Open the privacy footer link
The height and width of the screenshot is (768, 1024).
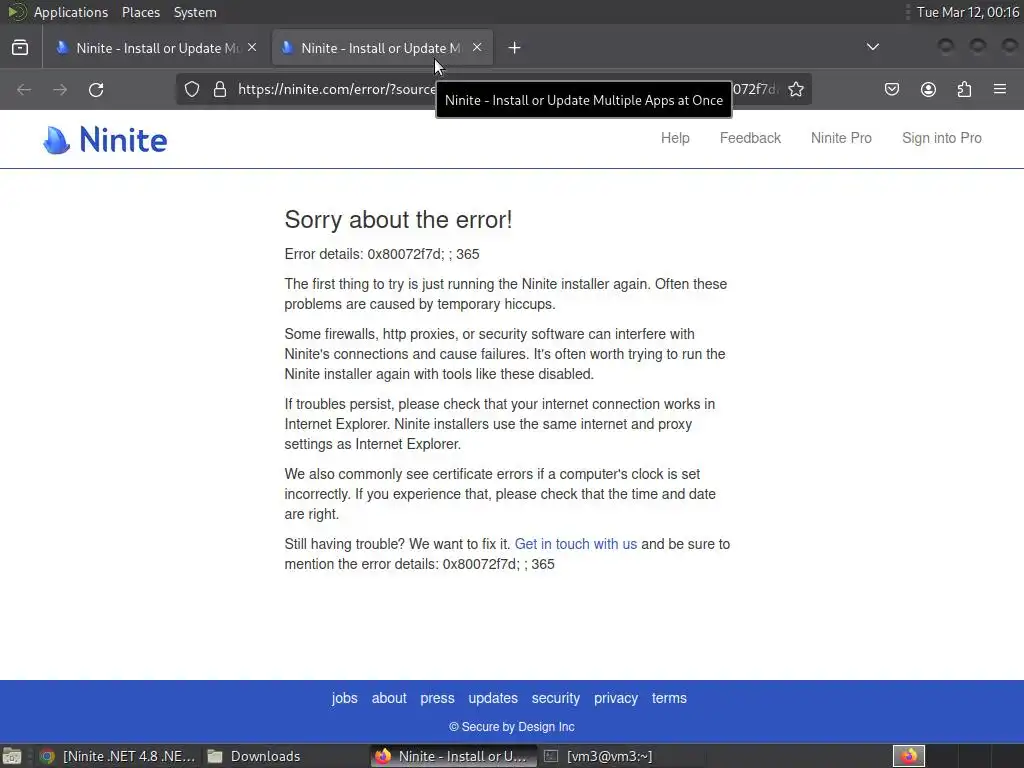pos(616,698)
